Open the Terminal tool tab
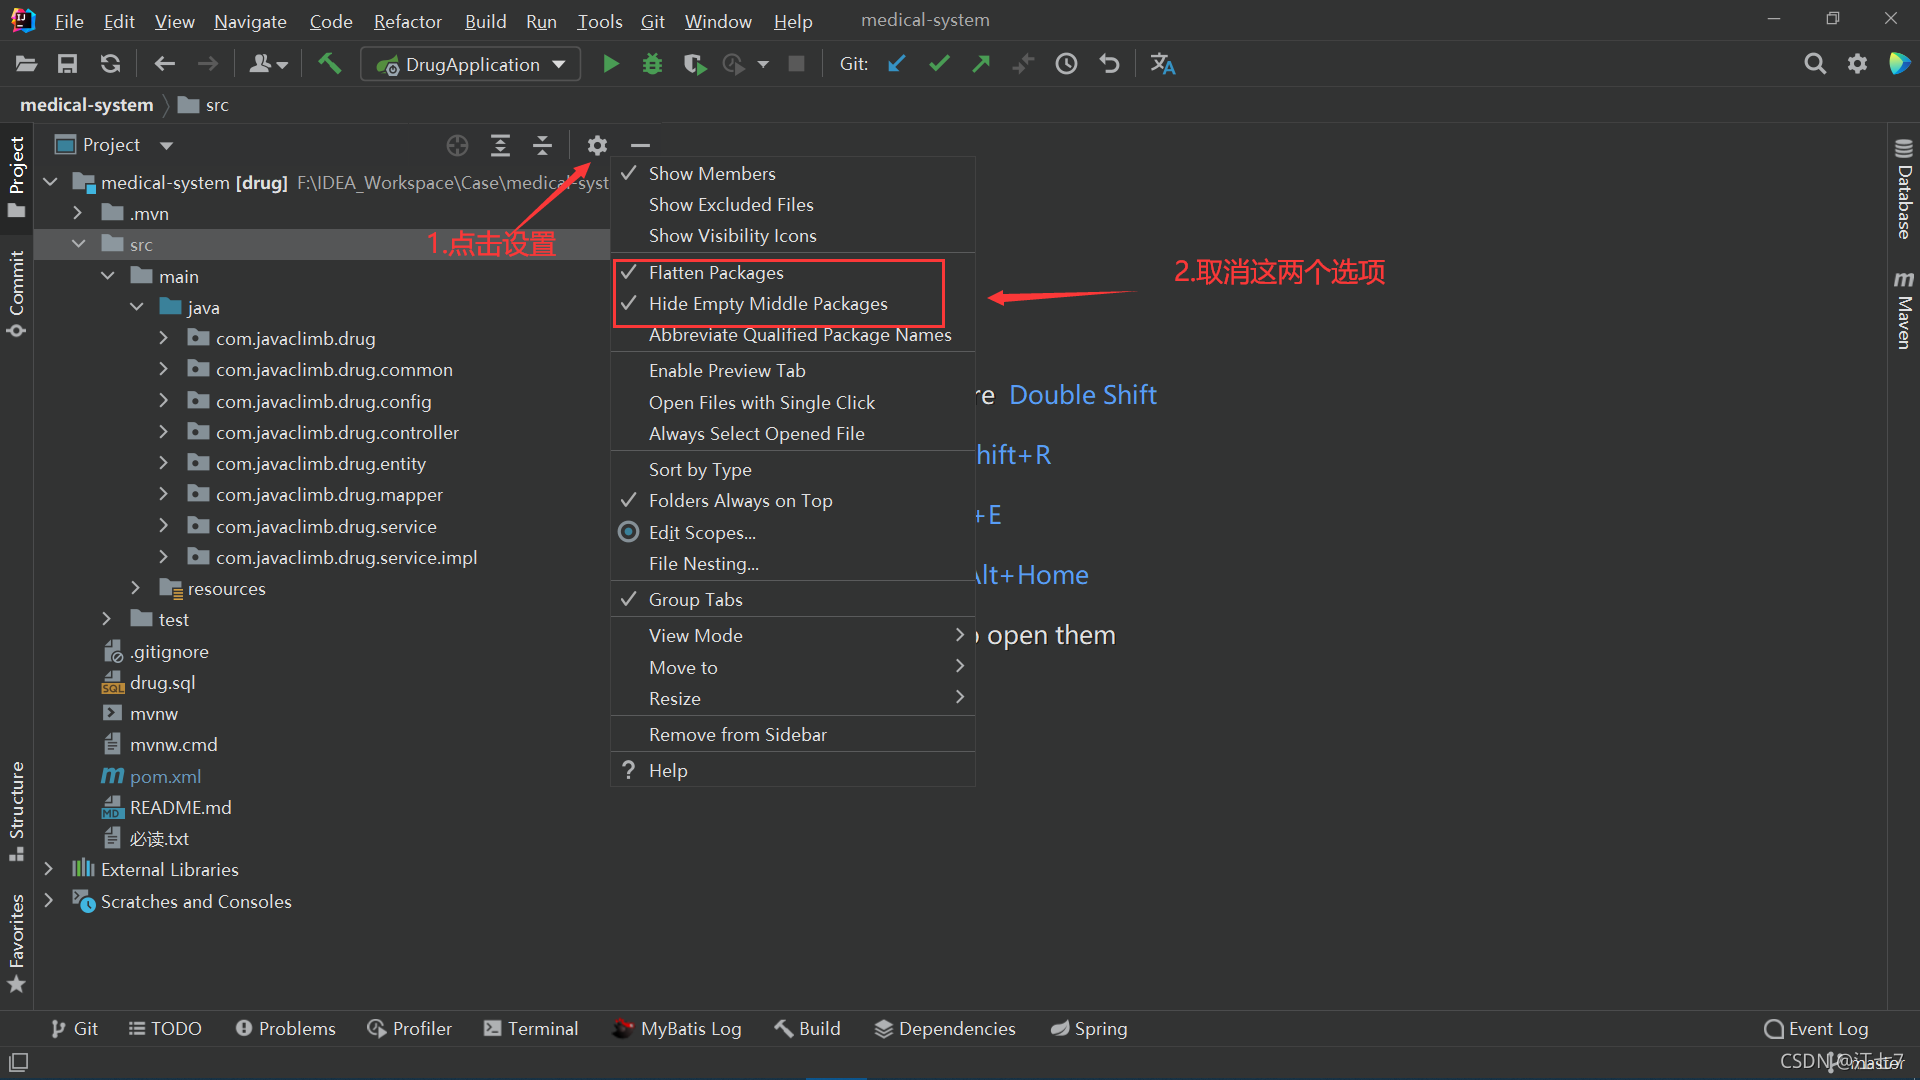The width and height of the screenshot is (1920, 1080). click(531, 1028)
